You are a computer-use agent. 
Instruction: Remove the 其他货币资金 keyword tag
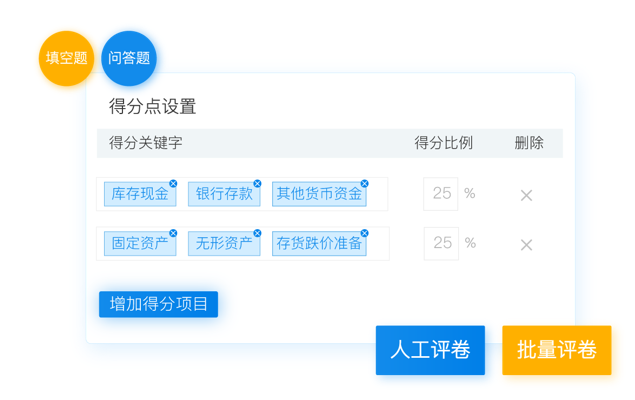tap(365, 184)
